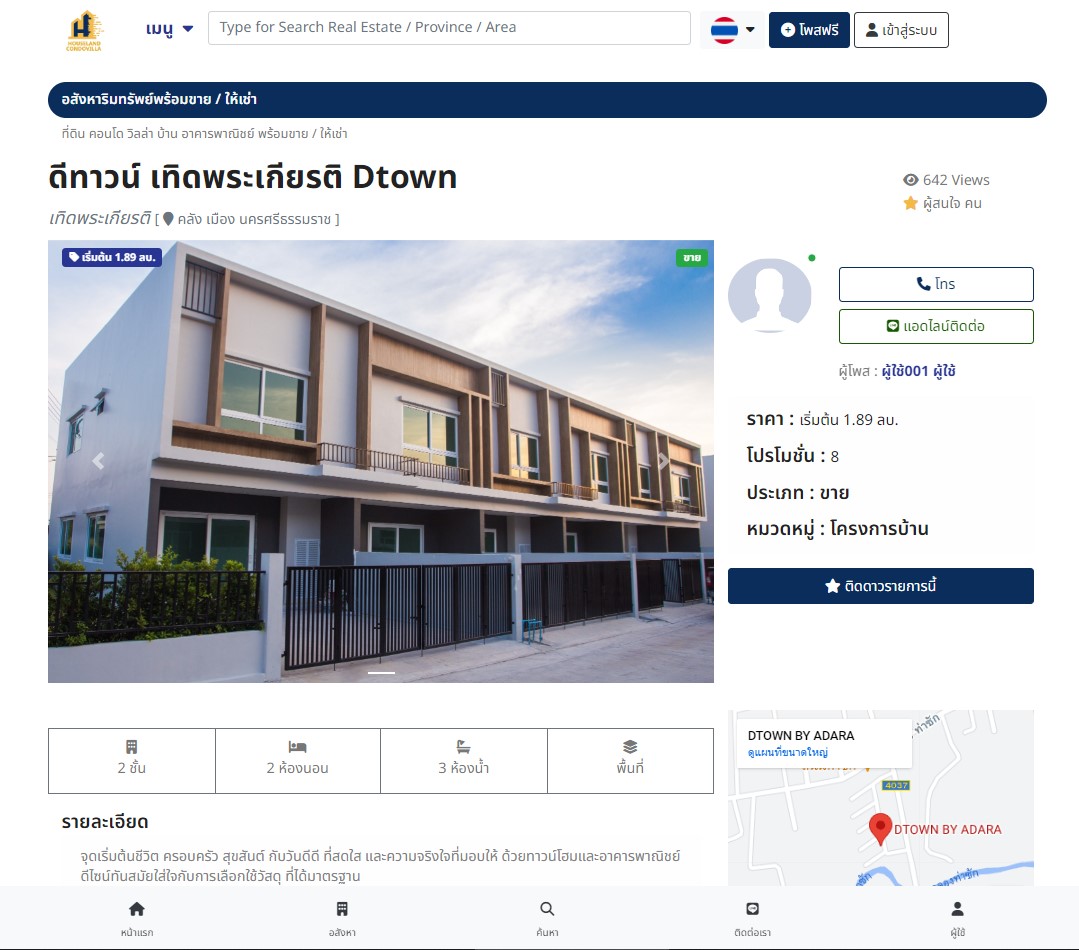Open the อสังหา building icon tab

(342, 917)
